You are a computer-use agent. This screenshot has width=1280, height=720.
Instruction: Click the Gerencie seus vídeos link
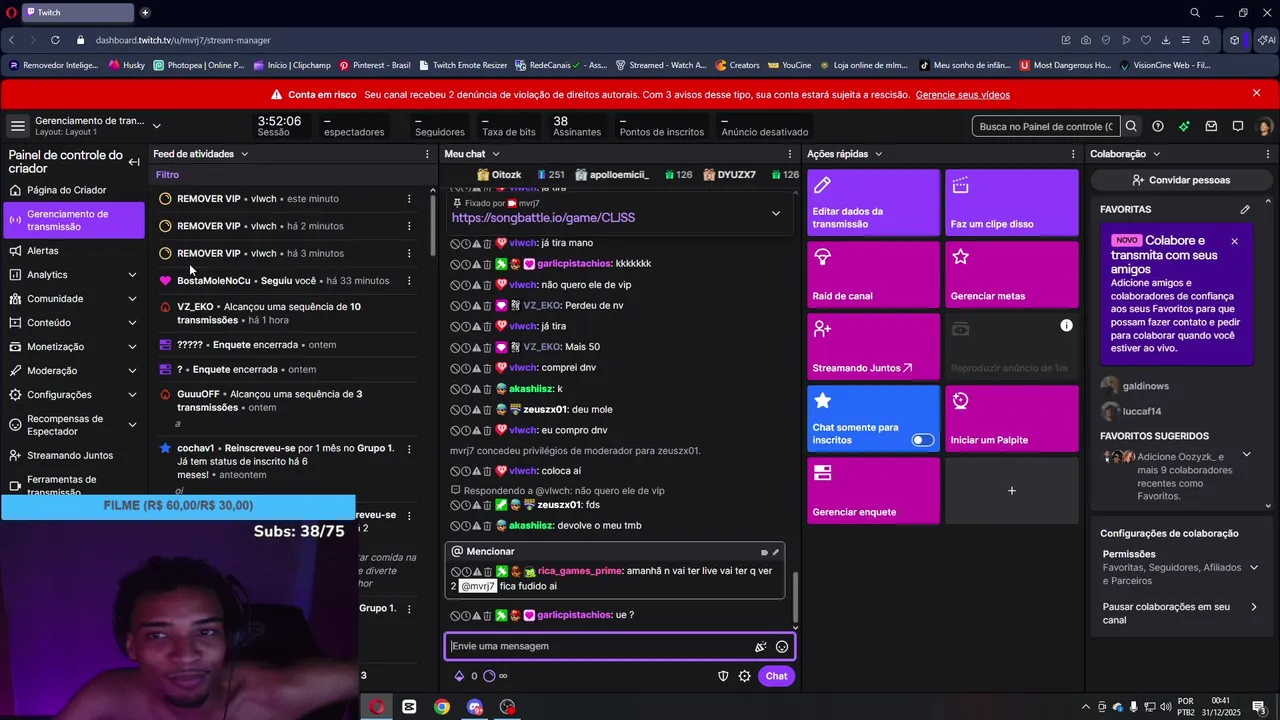[x=962, y=95]
